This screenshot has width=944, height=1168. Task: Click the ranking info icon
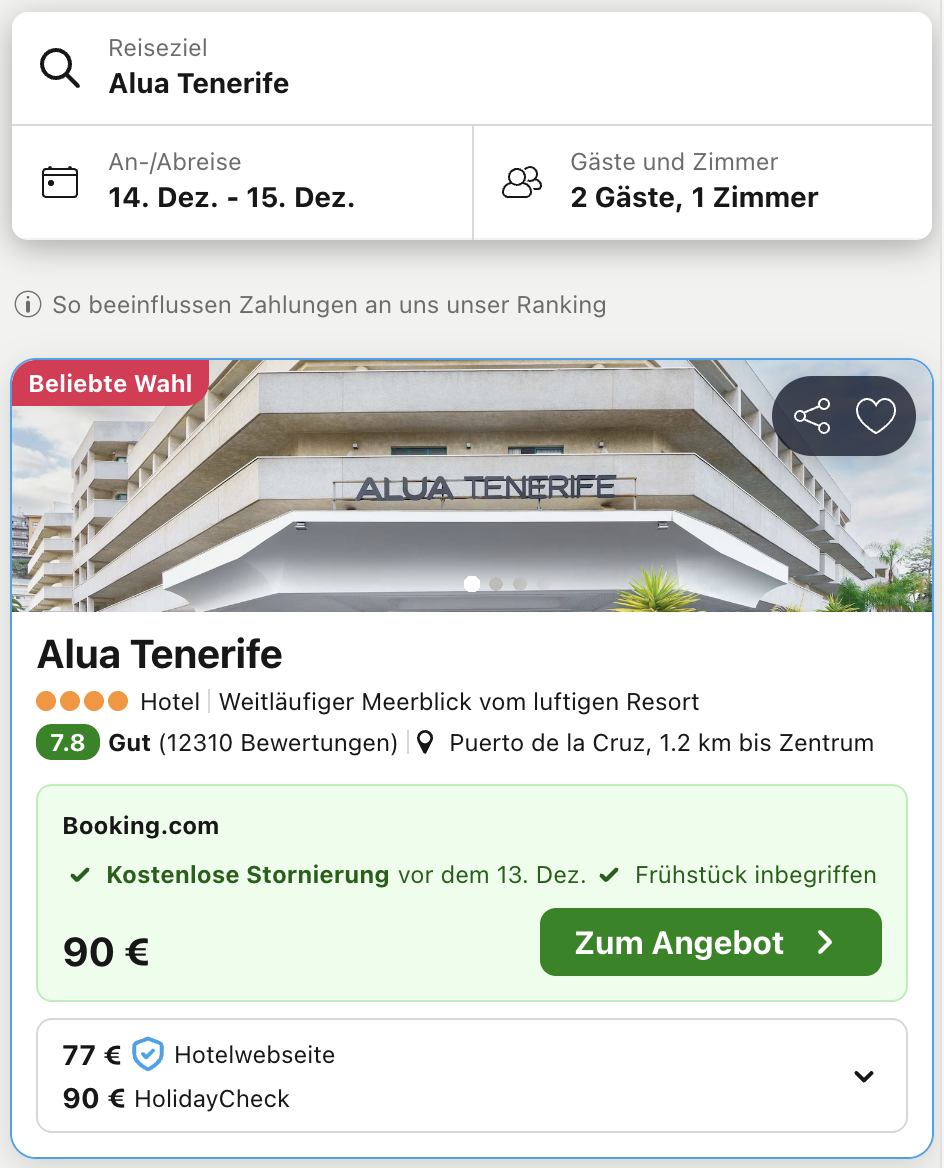[28, 304]
